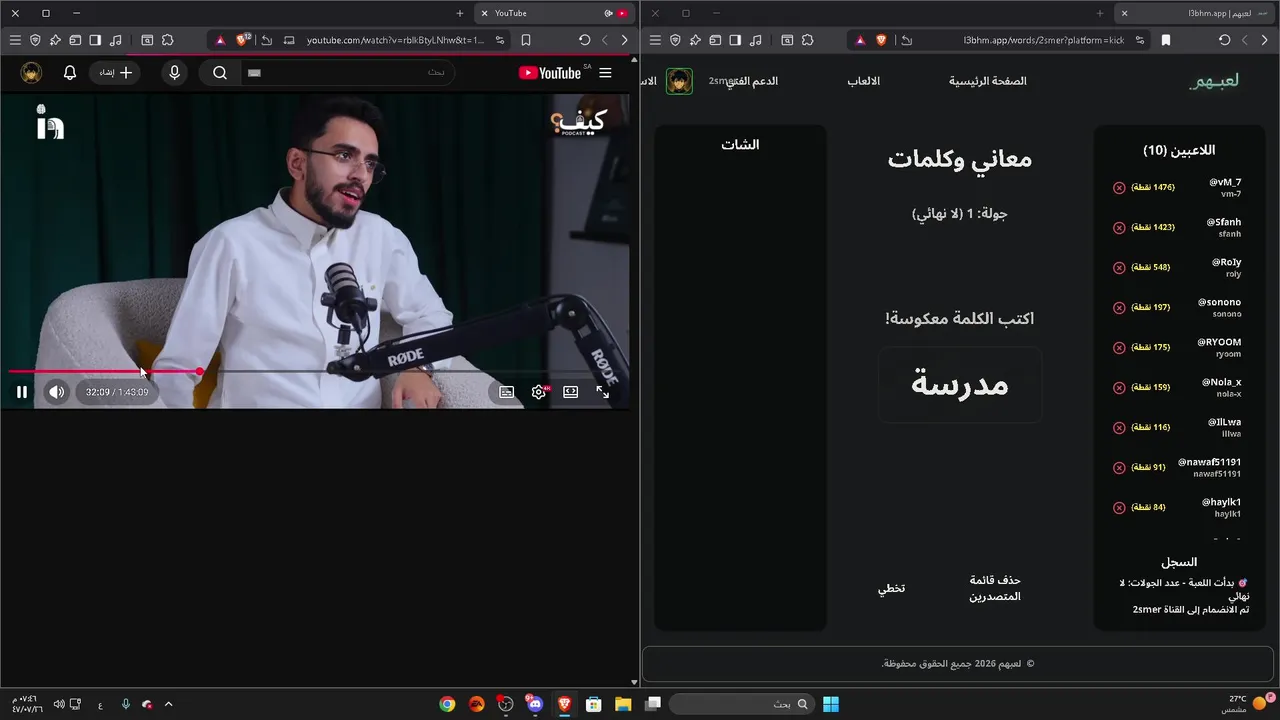Viewport: 1280px width, 720px height.
Task: Reload the l3bhm.app page
Action: [1225, 40]
